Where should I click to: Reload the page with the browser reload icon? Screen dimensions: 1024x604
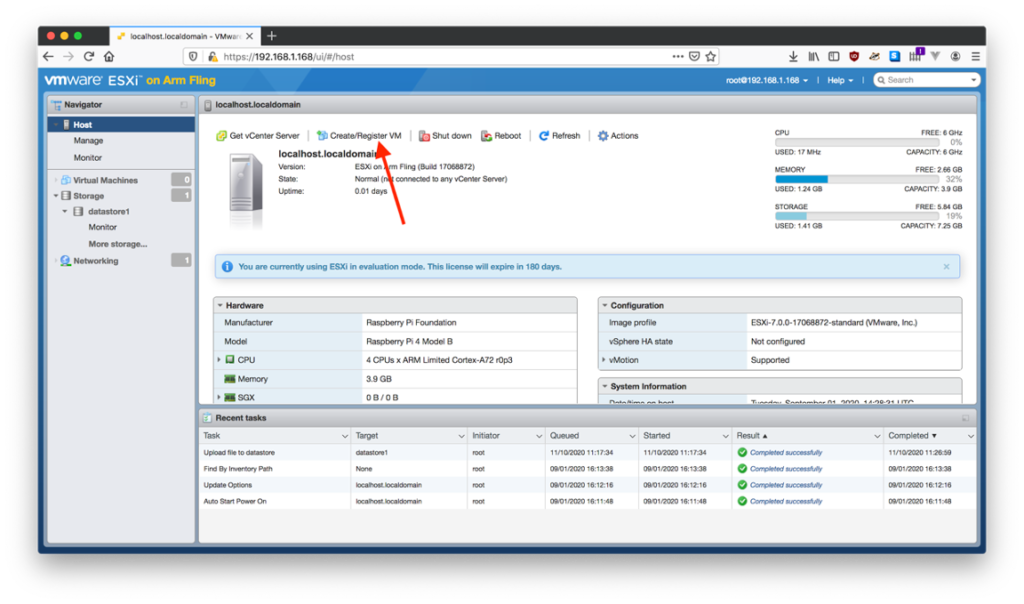pyautogui.click(x=89, y=57)
